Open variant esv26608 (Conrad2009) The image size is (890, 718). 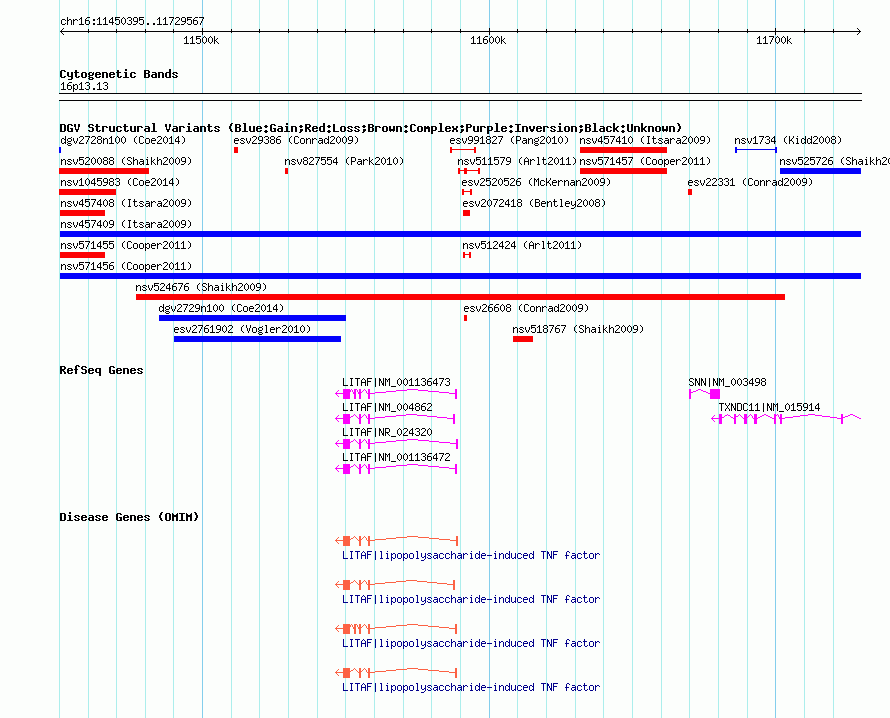pyautogui.click(x=526, y=308)
